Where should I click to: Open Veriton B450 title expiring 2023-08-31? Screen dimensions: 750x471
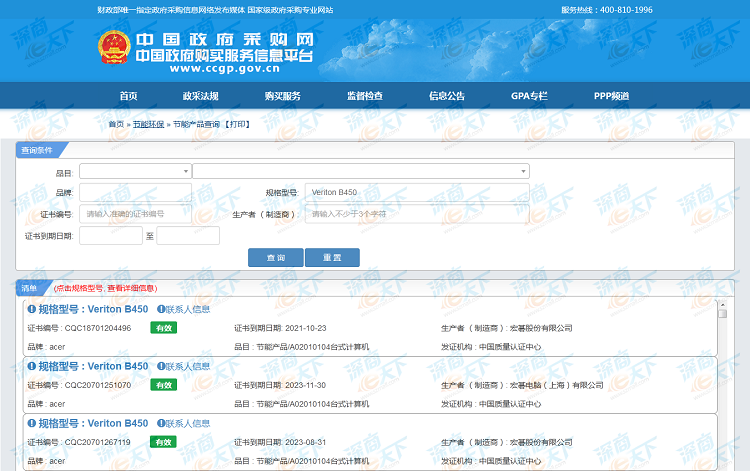click(93, 423)
